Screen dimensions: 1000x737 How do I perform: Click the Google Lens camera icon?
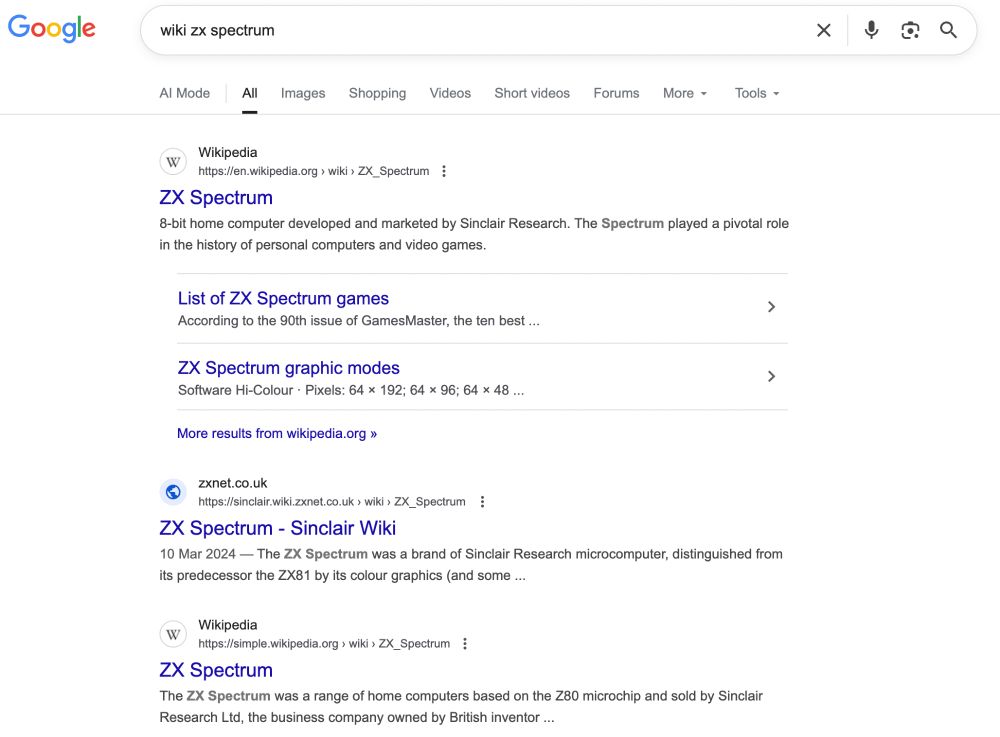(910, 30)
